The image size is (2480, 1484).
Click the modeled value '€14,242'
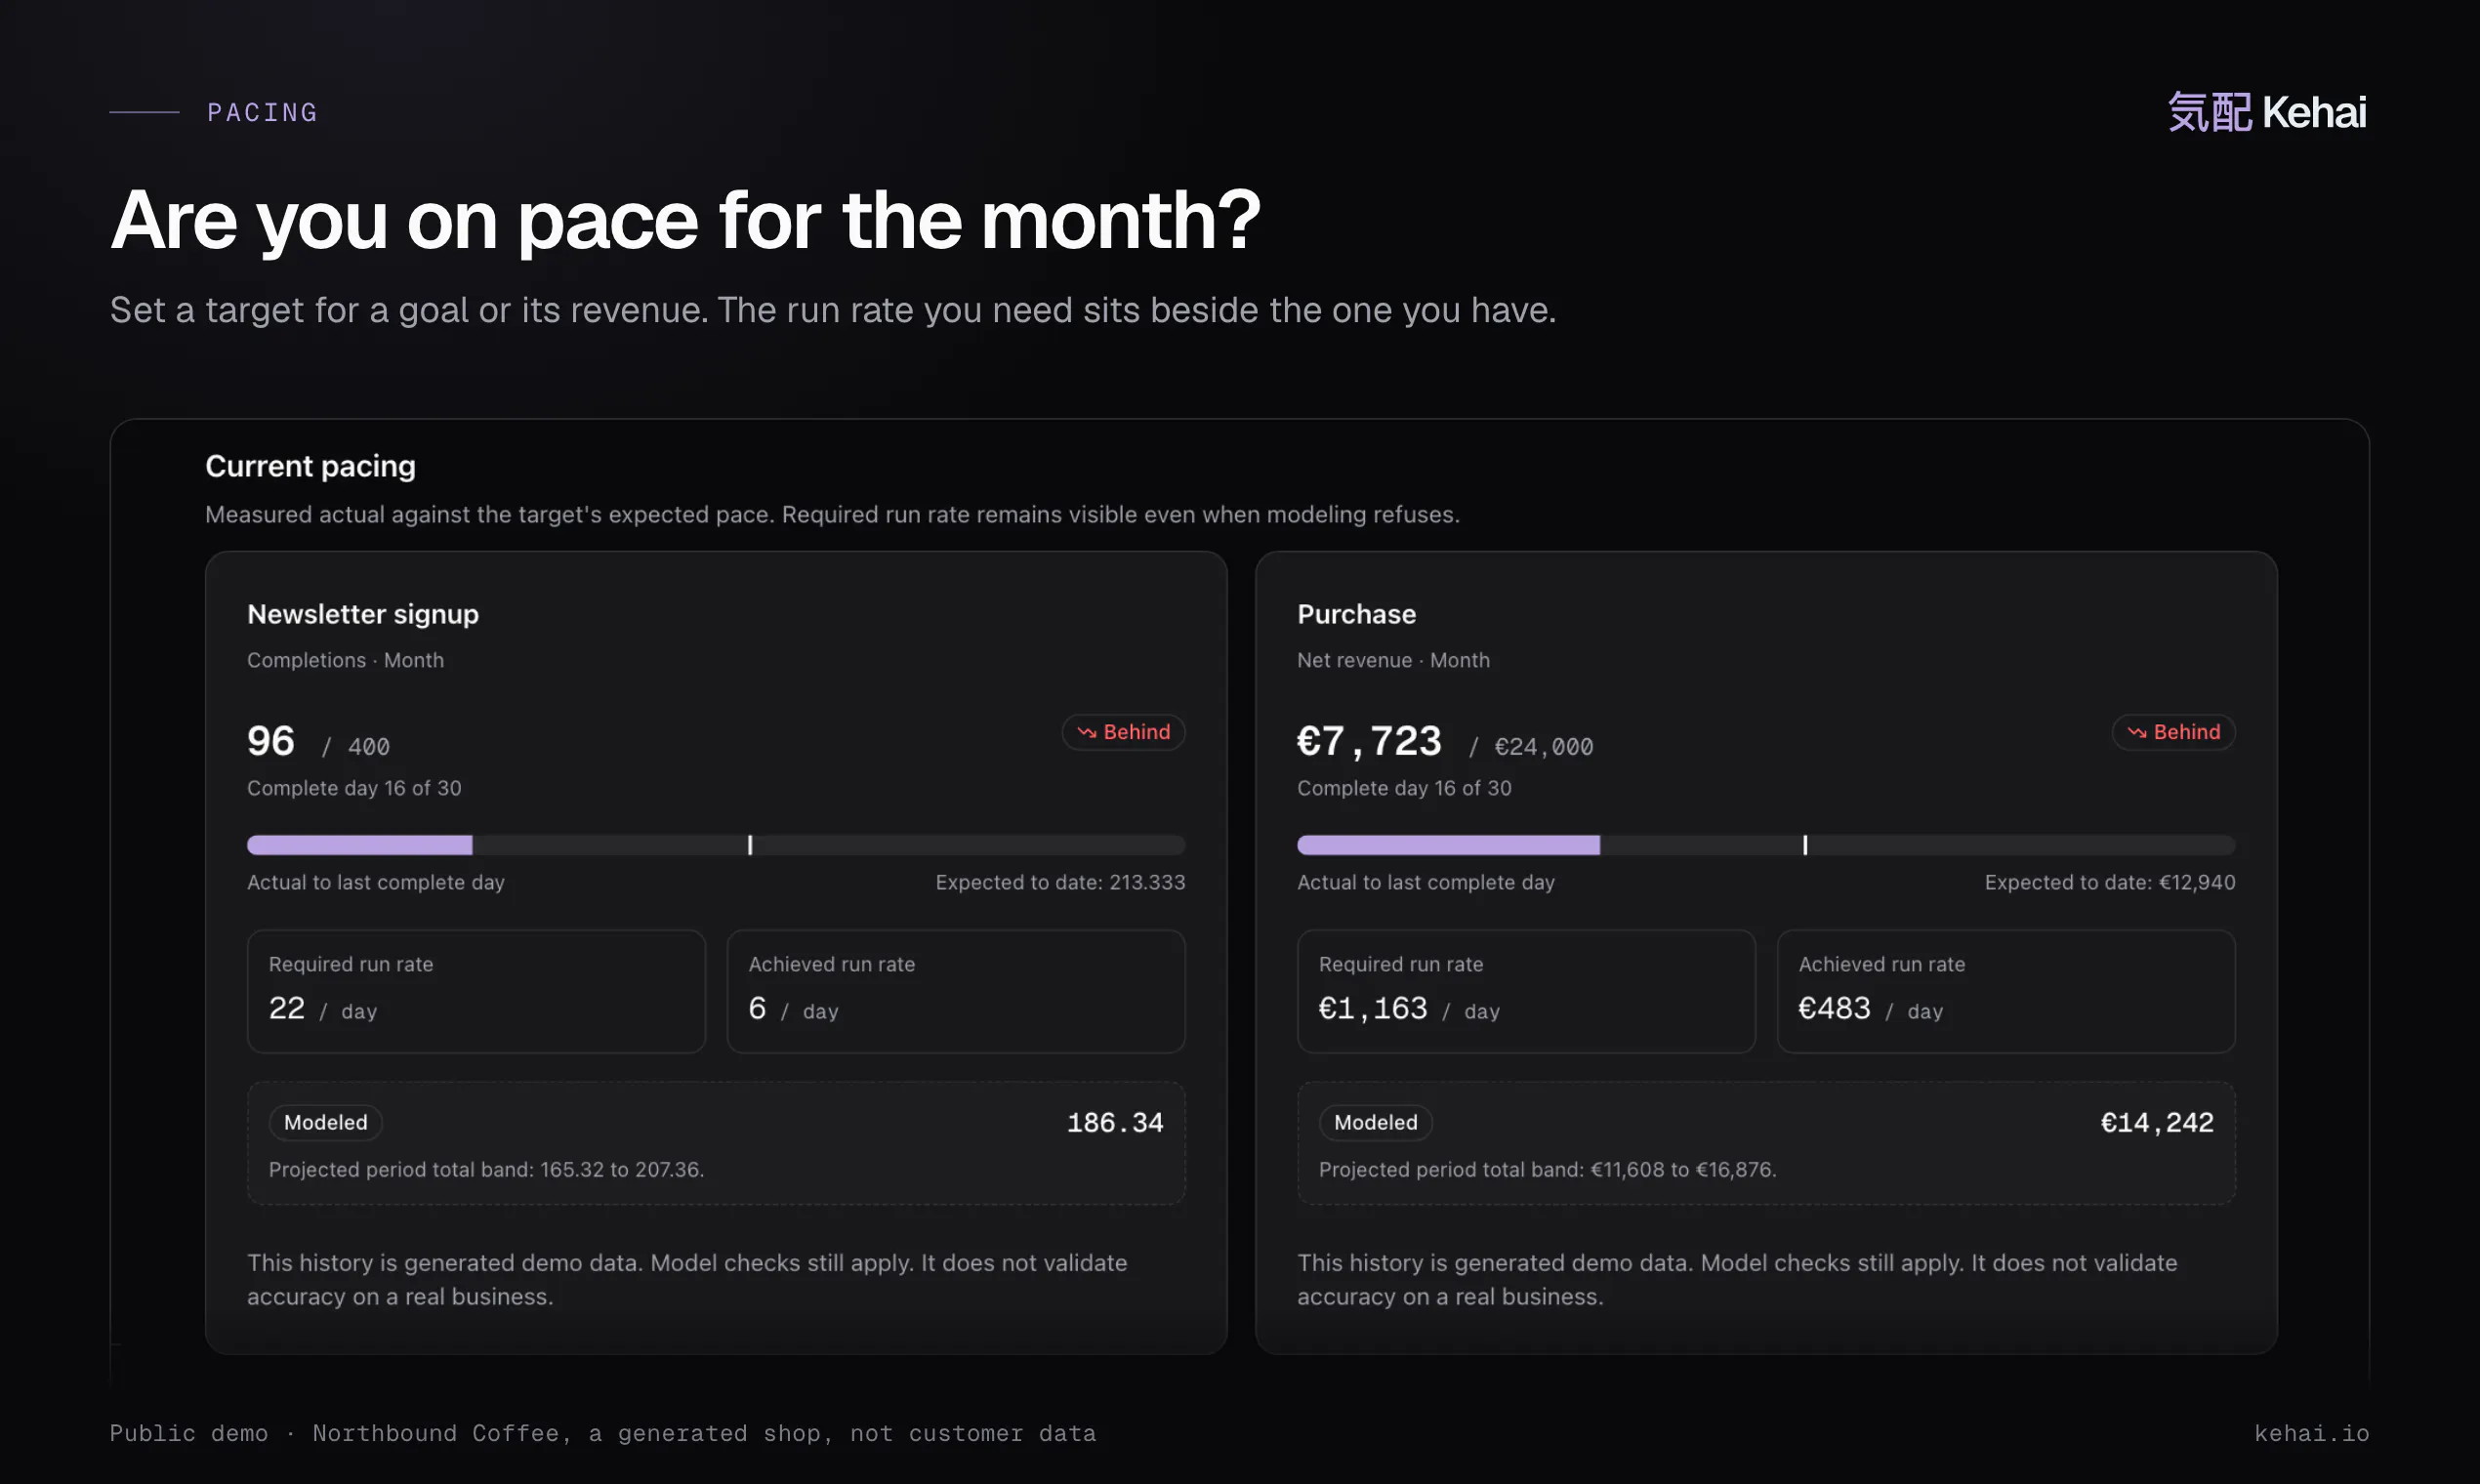[2157, 1123]
